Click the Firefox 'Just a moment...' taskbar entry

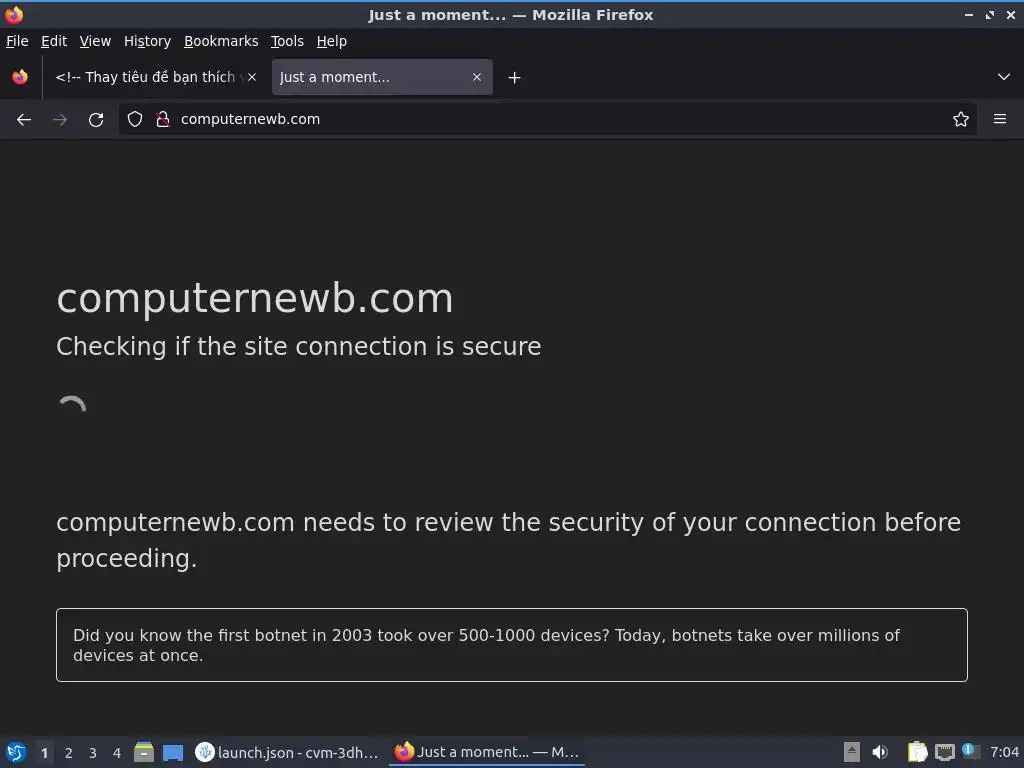coord(487,752)
